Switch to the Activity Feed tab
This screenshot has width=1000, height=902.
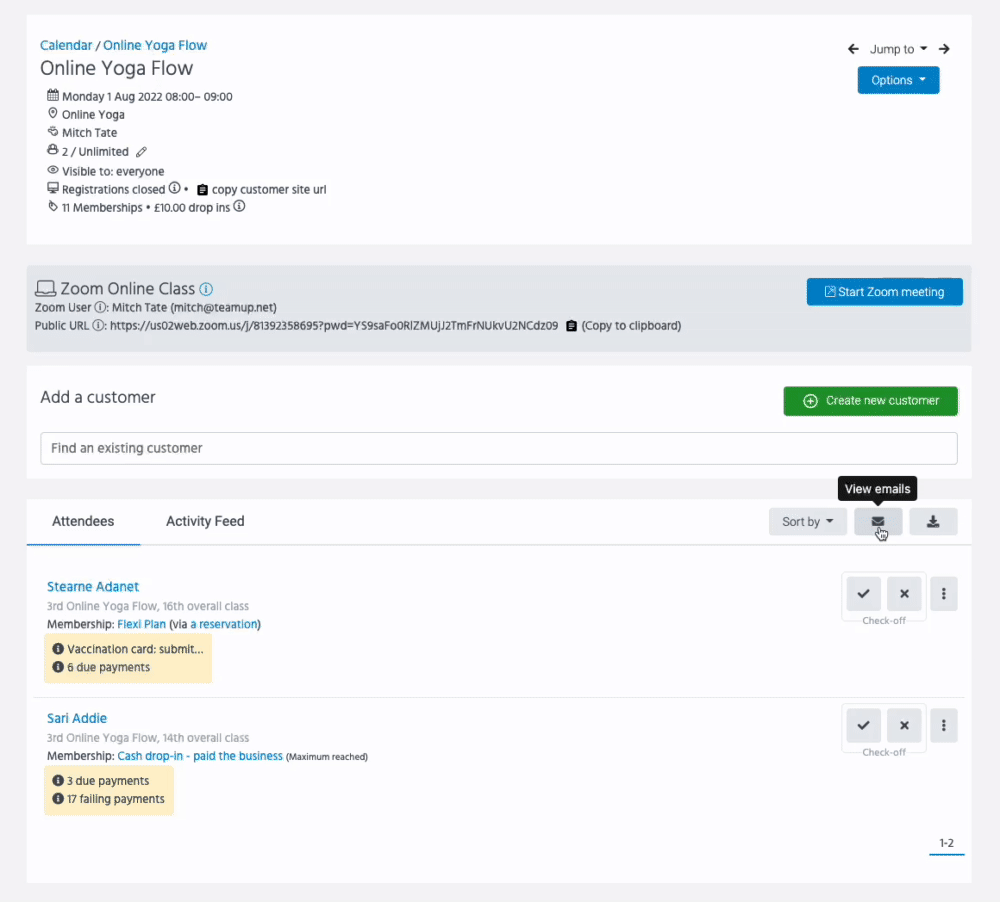(205, 521)
